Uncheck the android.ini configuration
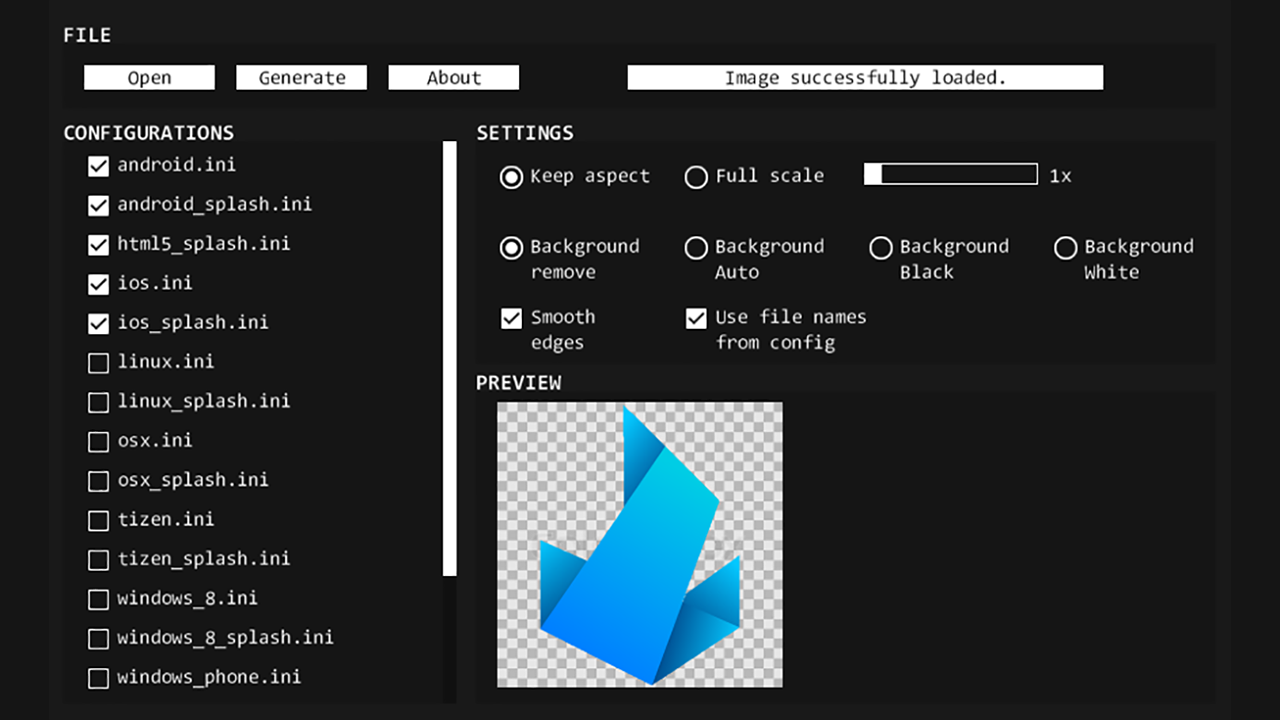Viewport: 1280px width, 720px height. 98,166
